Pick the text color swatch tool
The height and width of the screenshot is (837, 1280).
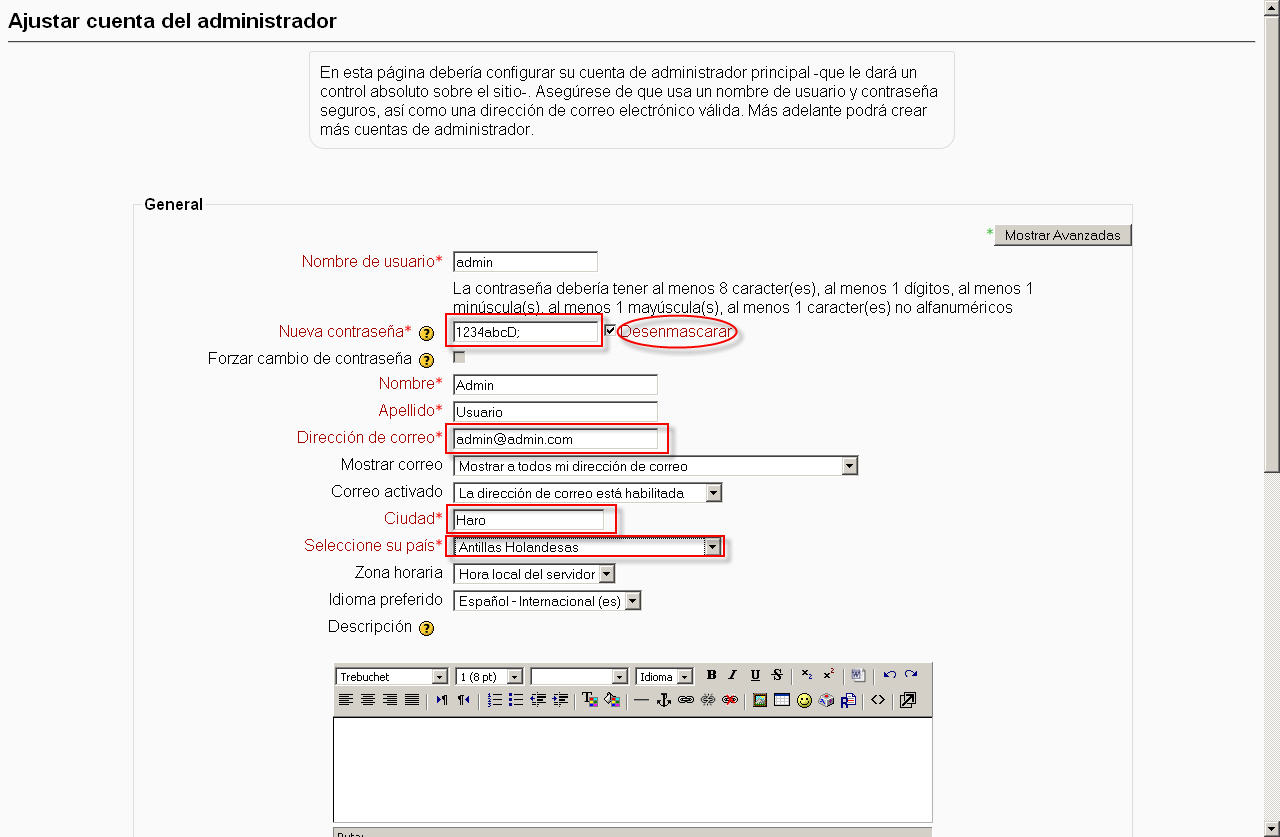pos(590,700)
